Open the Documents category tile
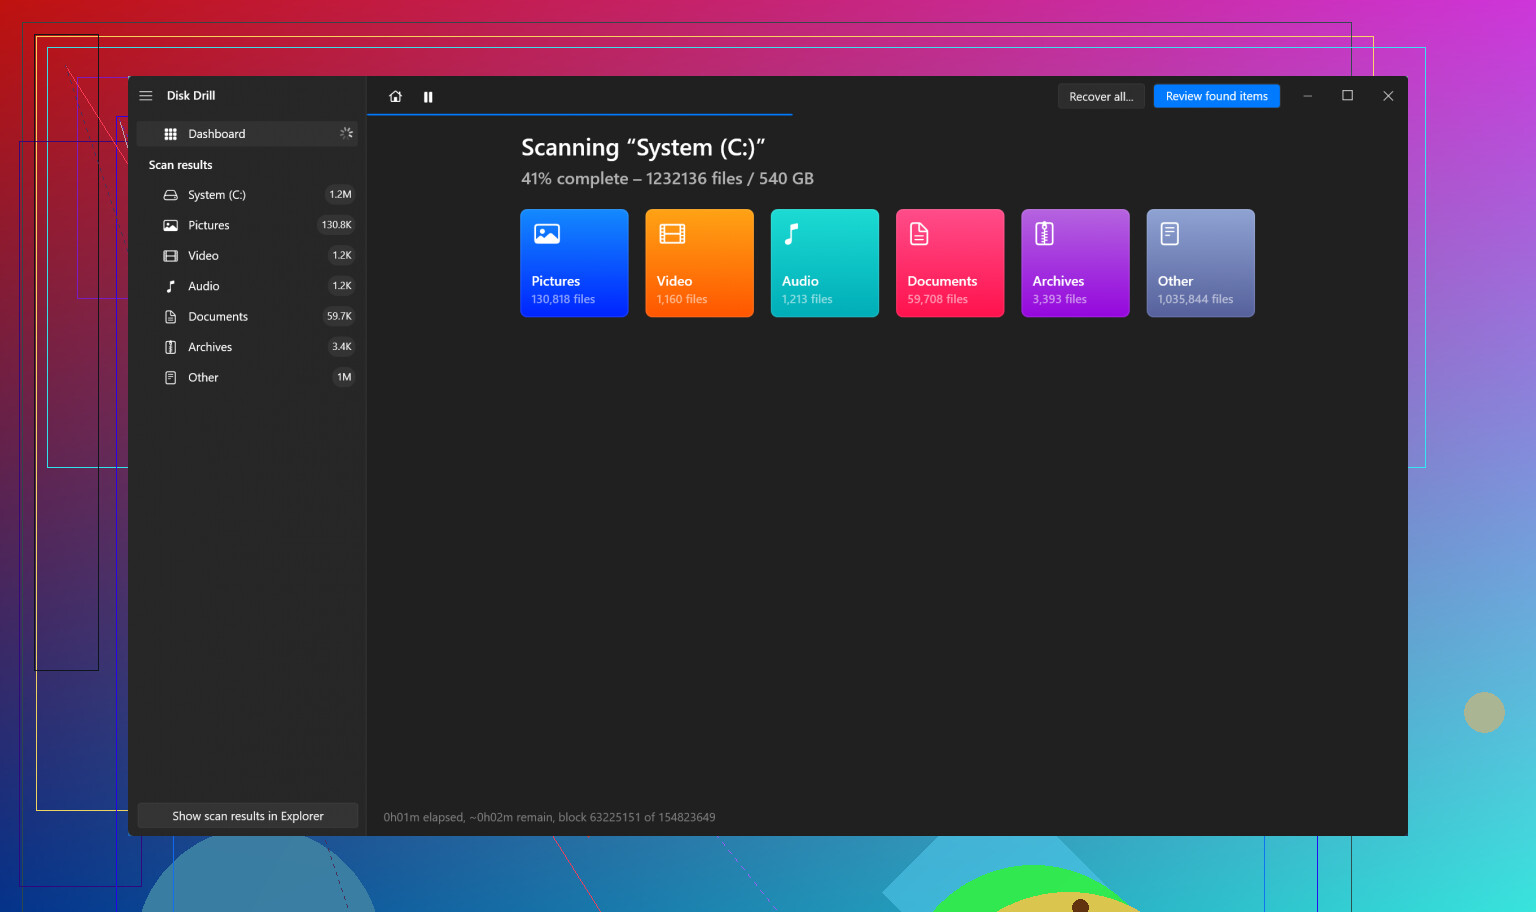The width and height of the screenshot is (1536, 912). tap(949, 263)
